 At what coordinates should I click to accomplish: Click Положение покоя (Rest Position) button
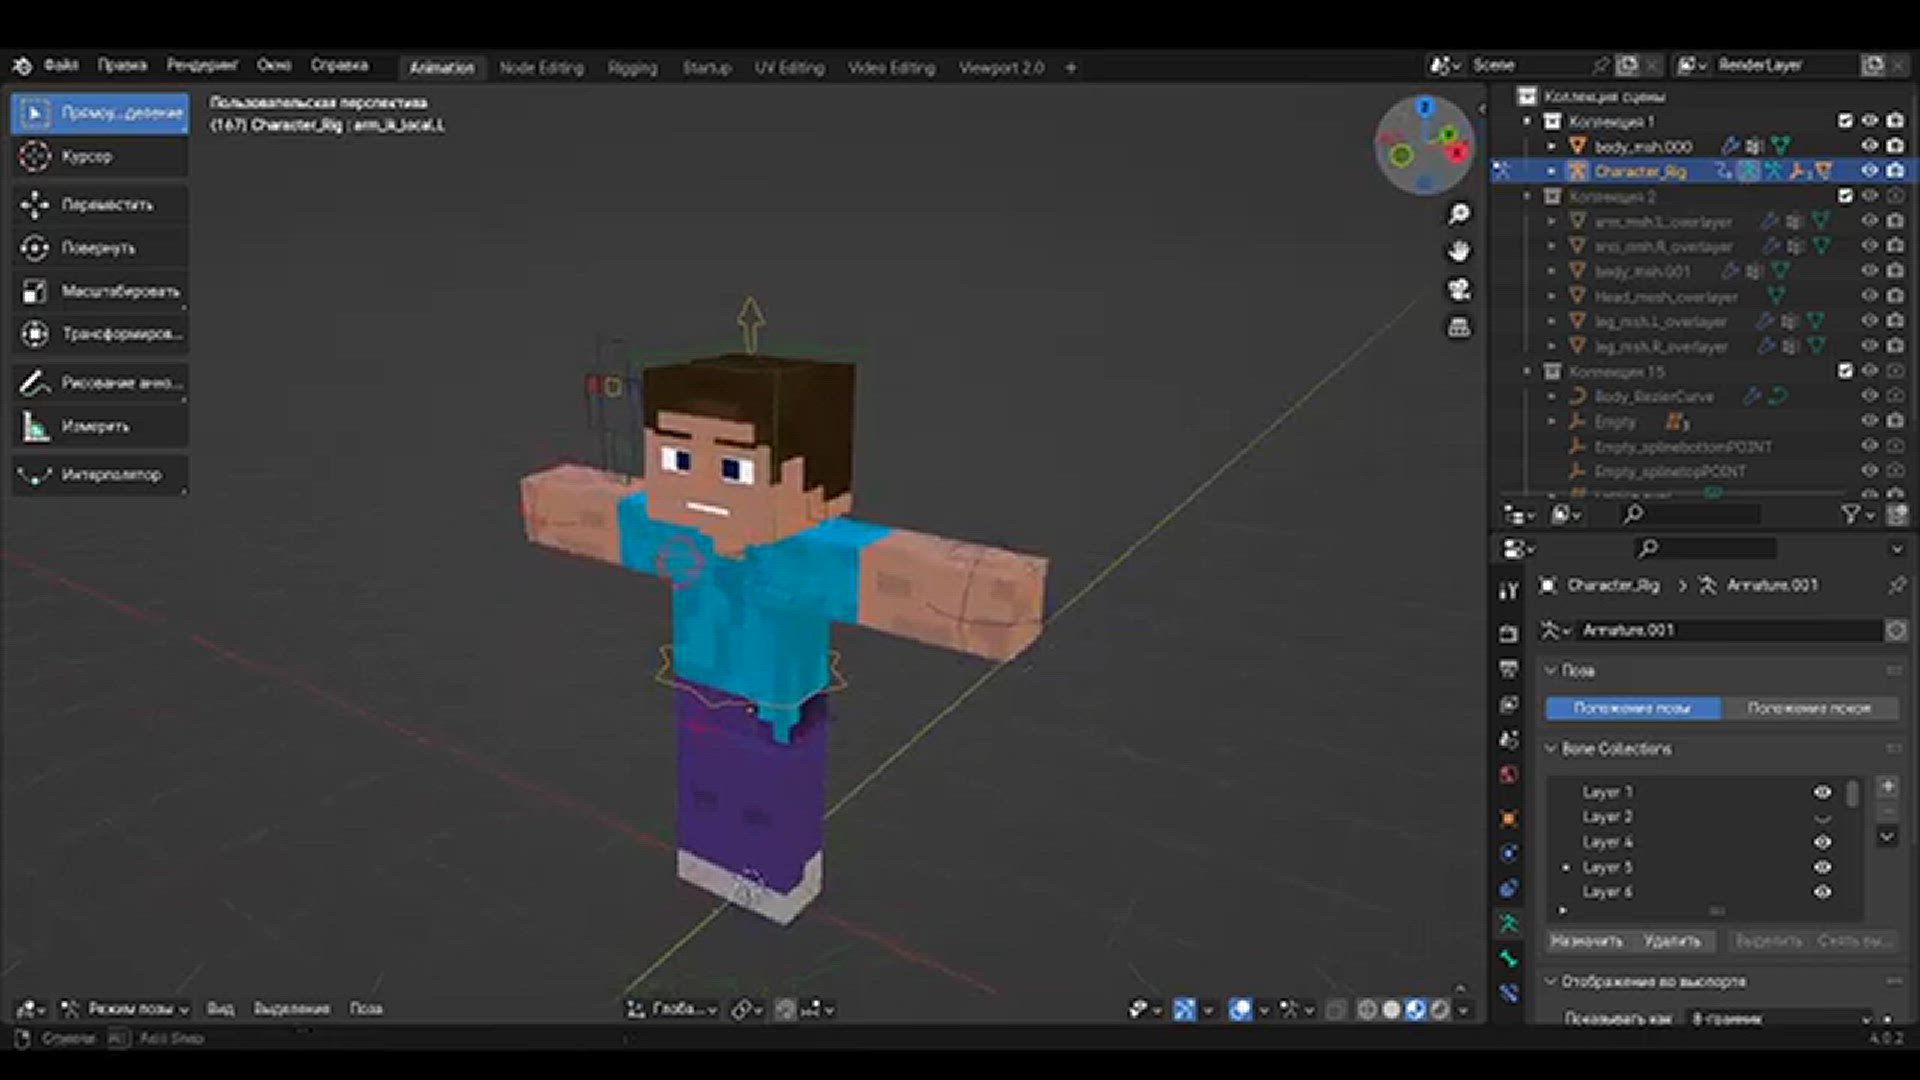click(1809, 708)
